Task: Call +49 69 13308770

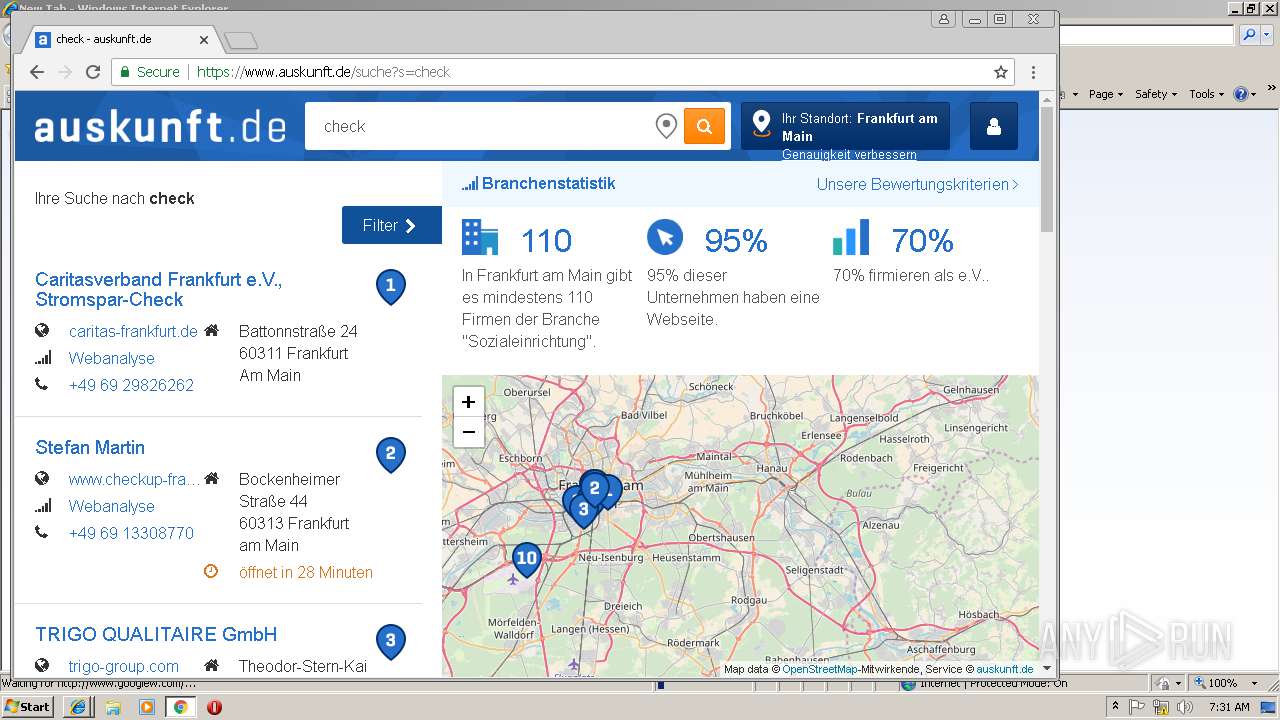Action: [x=131, y=533]
